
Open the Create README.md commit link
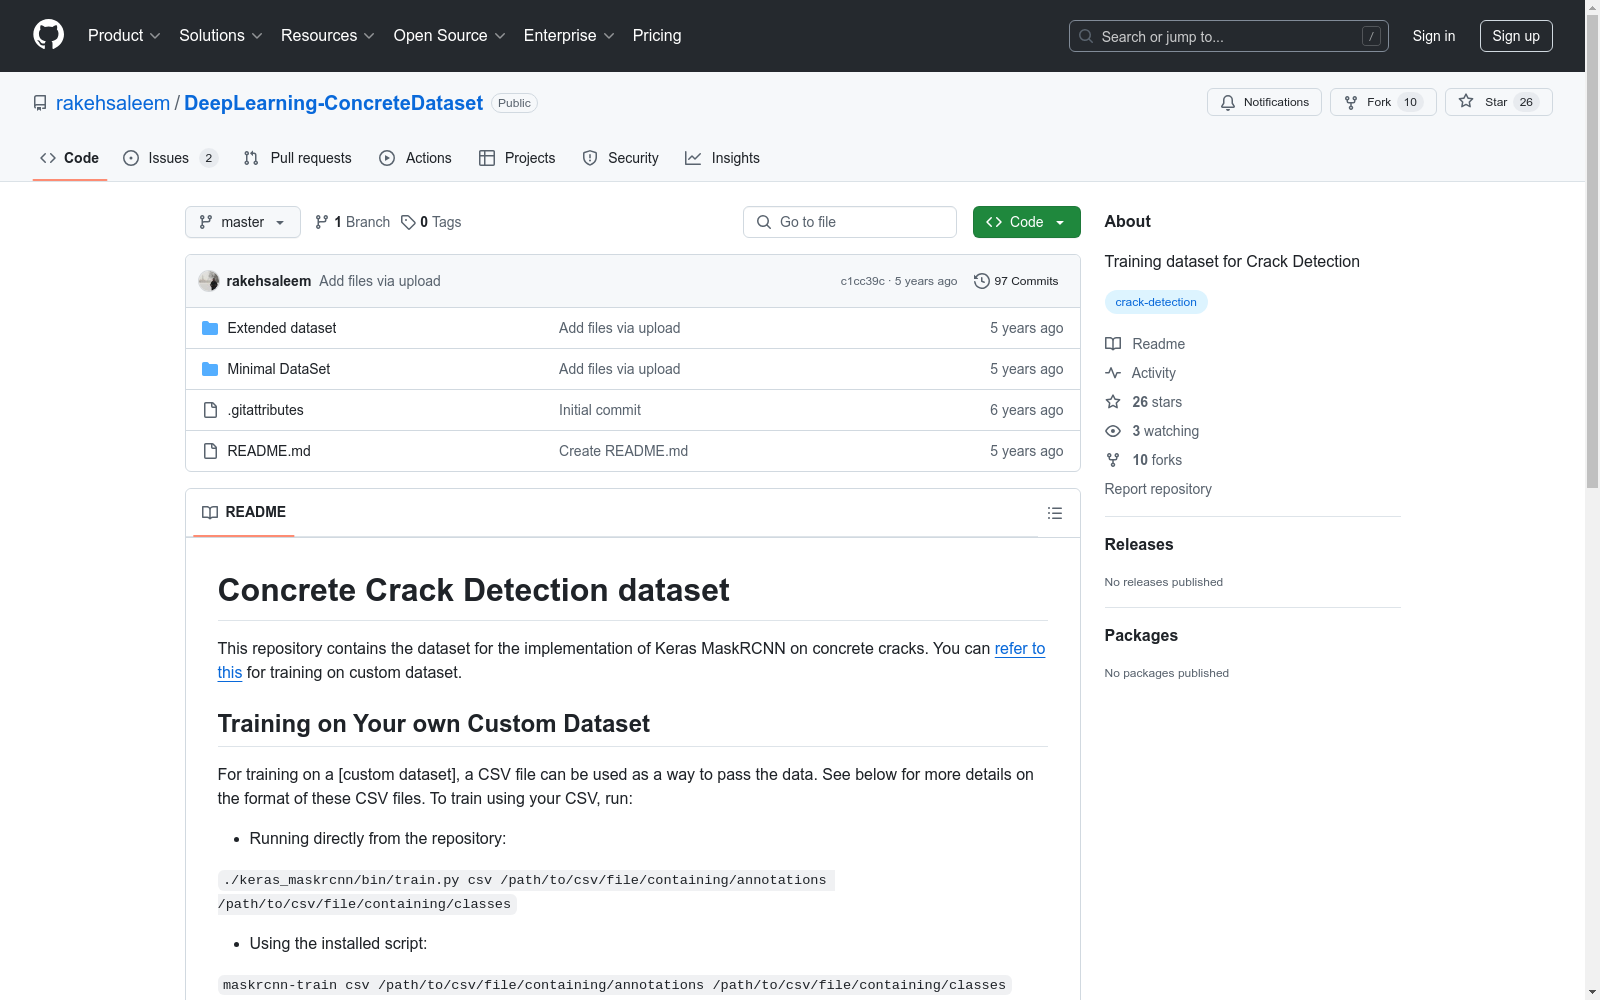pos(623,451)
